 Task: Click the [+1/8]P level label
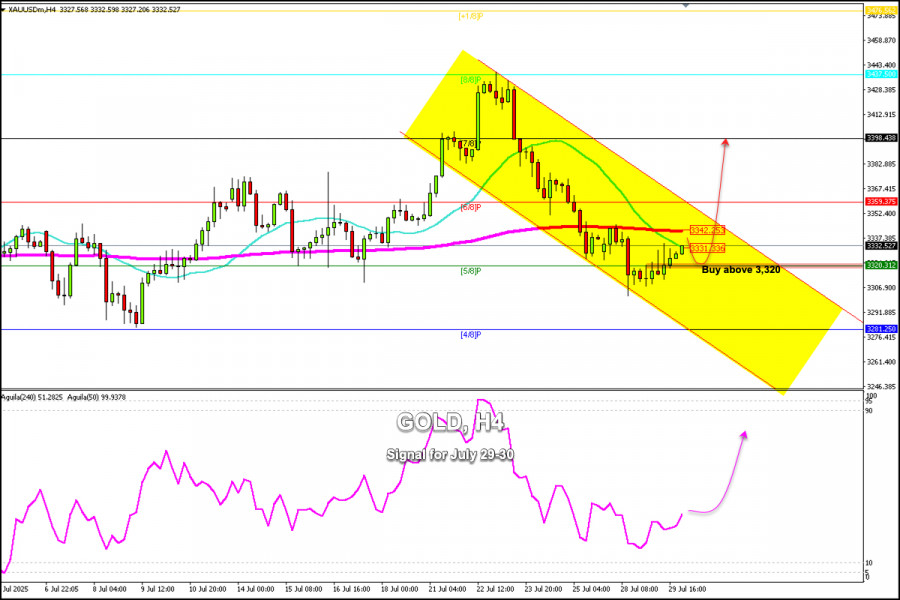470,17
